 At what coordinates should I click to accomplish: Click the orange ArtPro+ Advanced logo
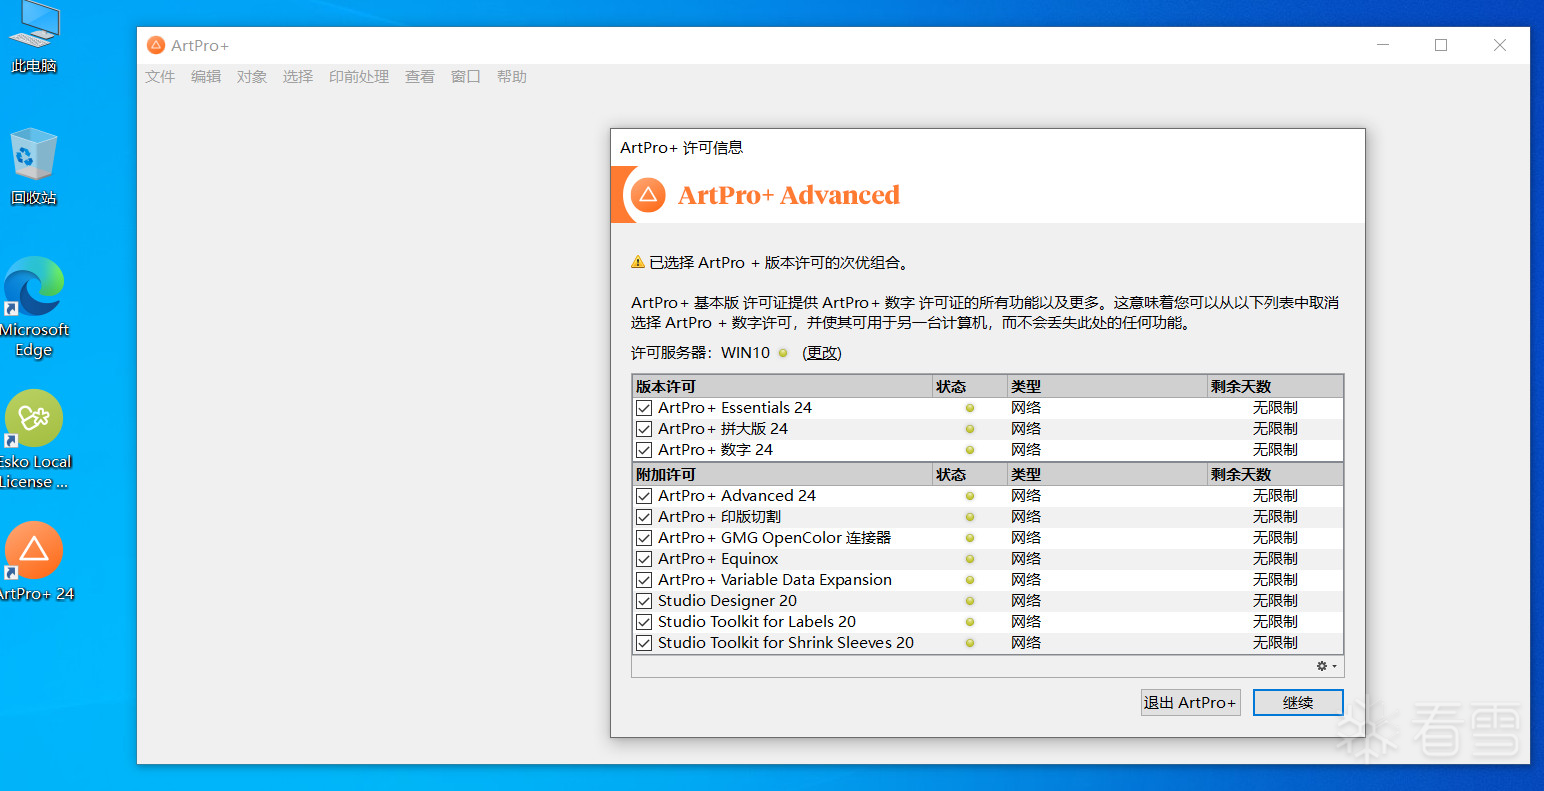point(648,194)
